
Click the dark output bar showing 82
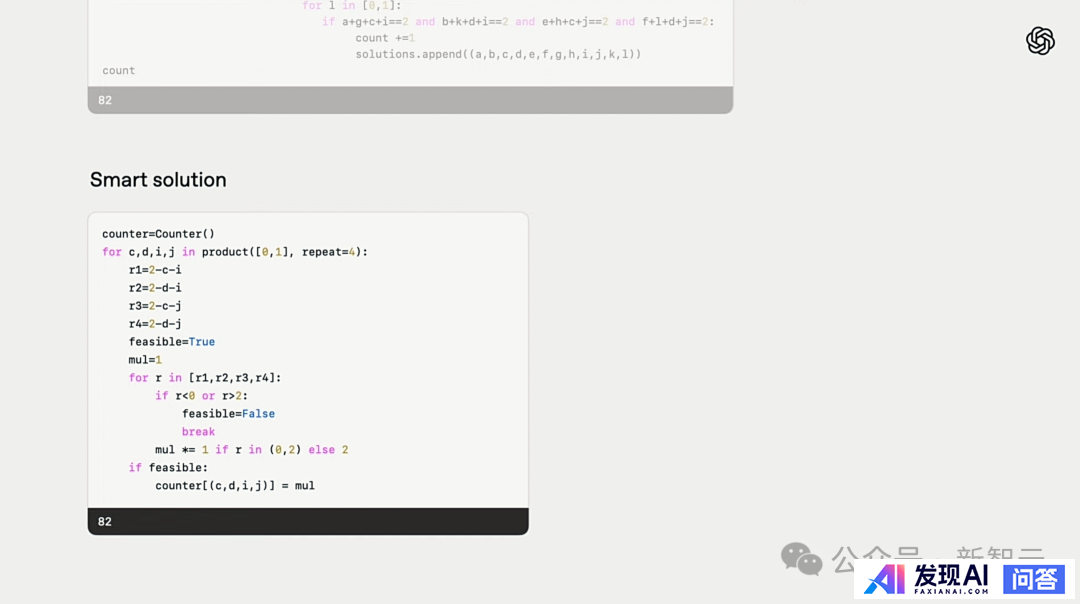(x=308, y=521)
